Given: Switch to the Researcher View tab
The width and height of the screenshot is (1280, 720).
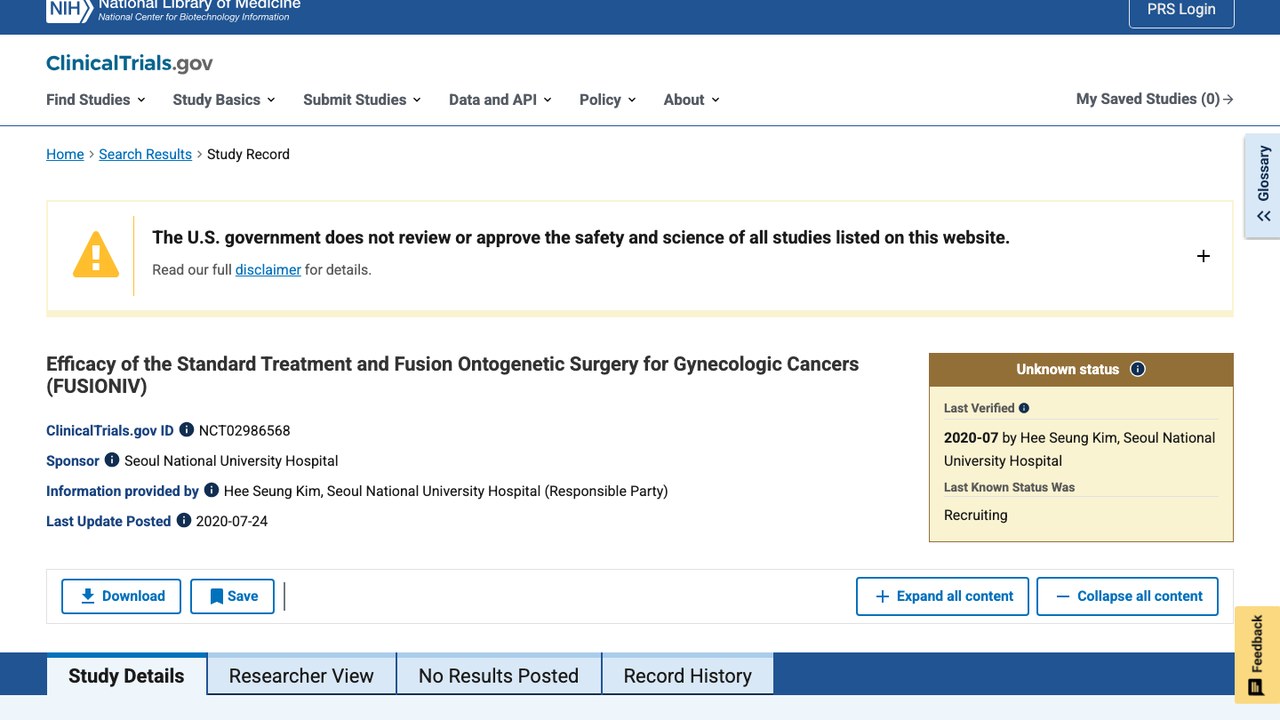Looking at the screenshot, I should point(301,676).
